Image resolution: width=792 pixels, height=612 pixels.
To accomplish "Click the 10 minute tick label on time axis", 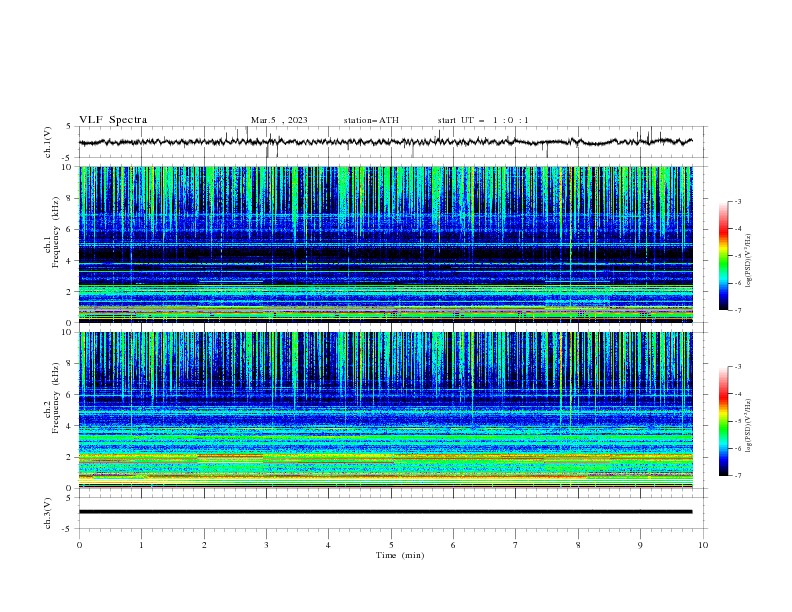I will 703,545.
